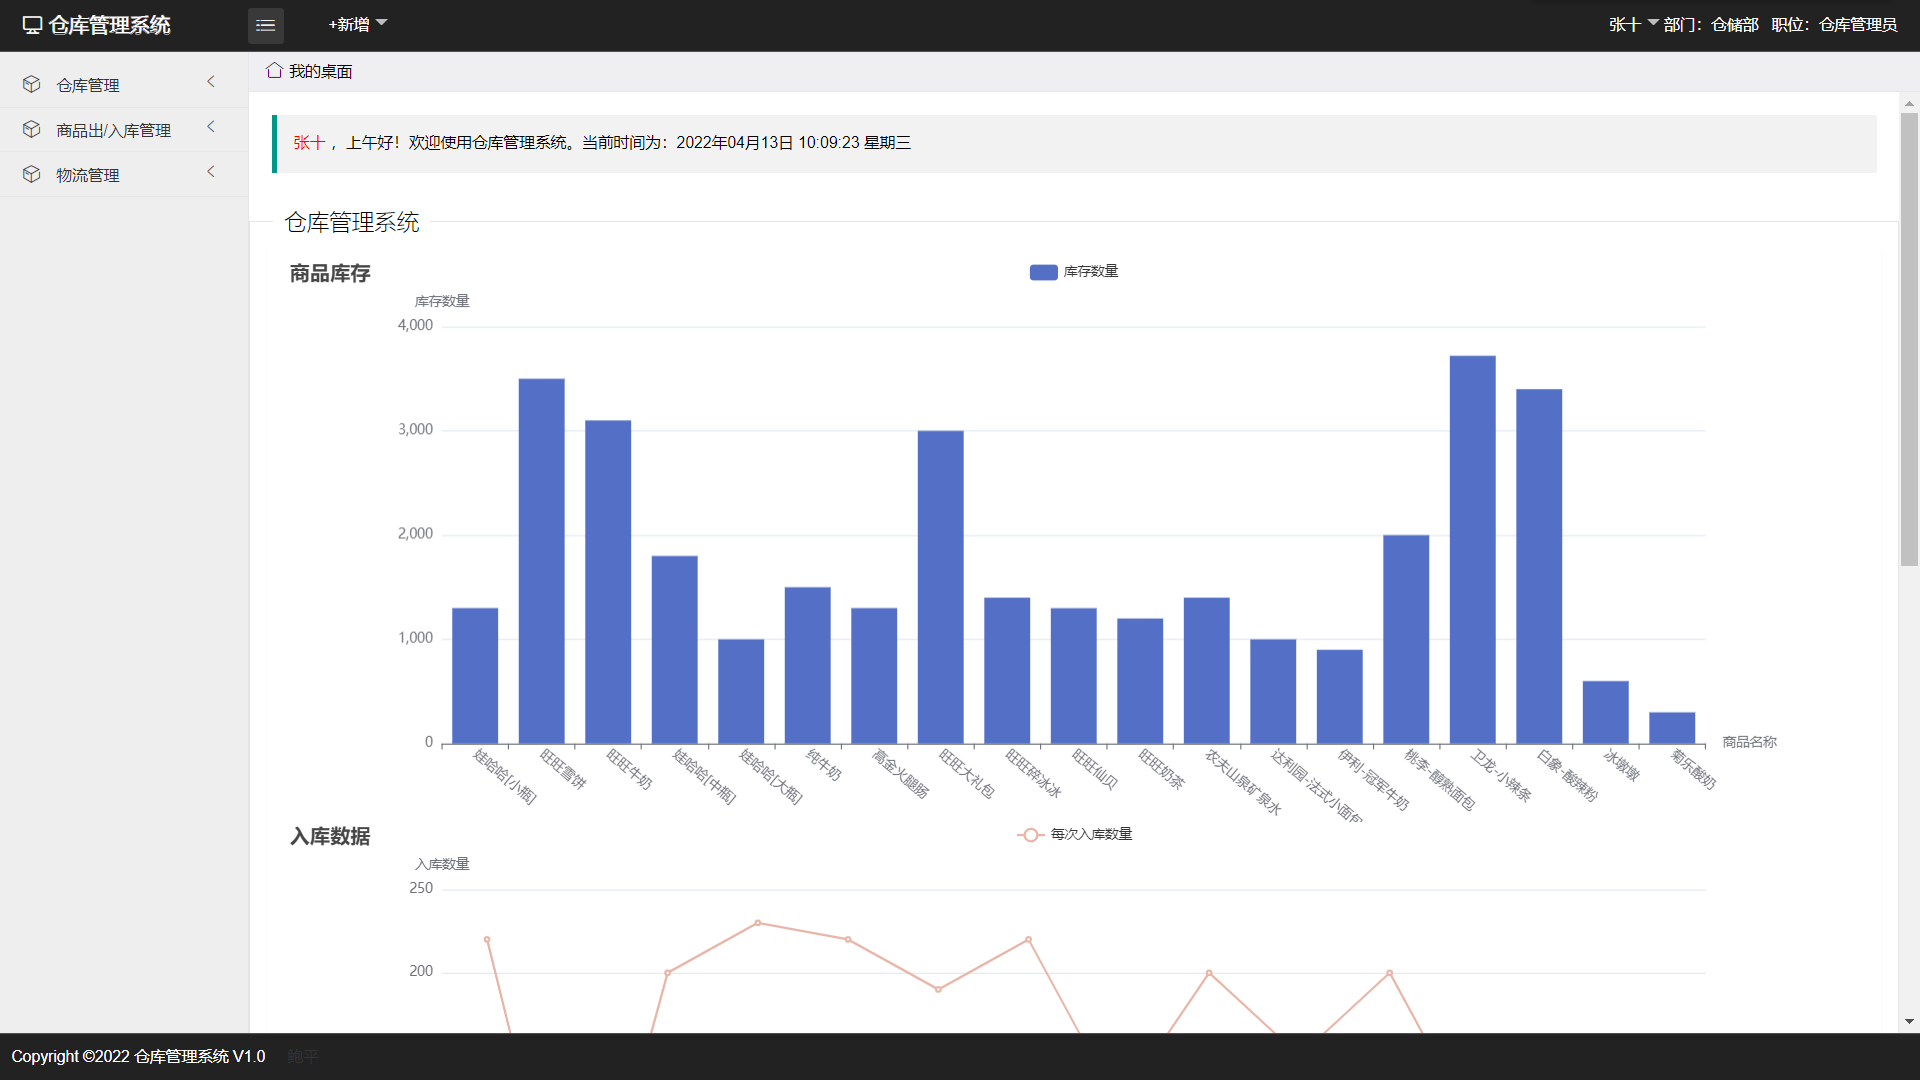The image size is (1920, 1080).
Task: Click the monitor logo icon beside 仓库管理系统
Action: (x=32, y=25)
